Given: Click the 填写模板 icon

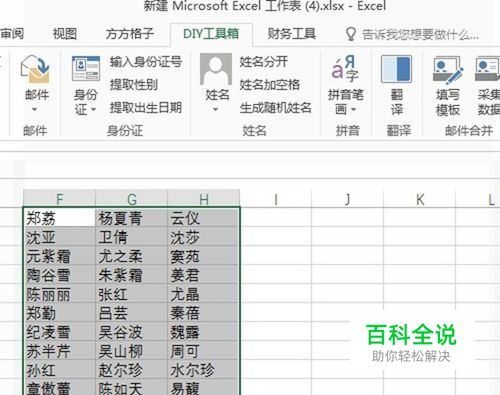Looking at the screenshot, I should [448, 69].
